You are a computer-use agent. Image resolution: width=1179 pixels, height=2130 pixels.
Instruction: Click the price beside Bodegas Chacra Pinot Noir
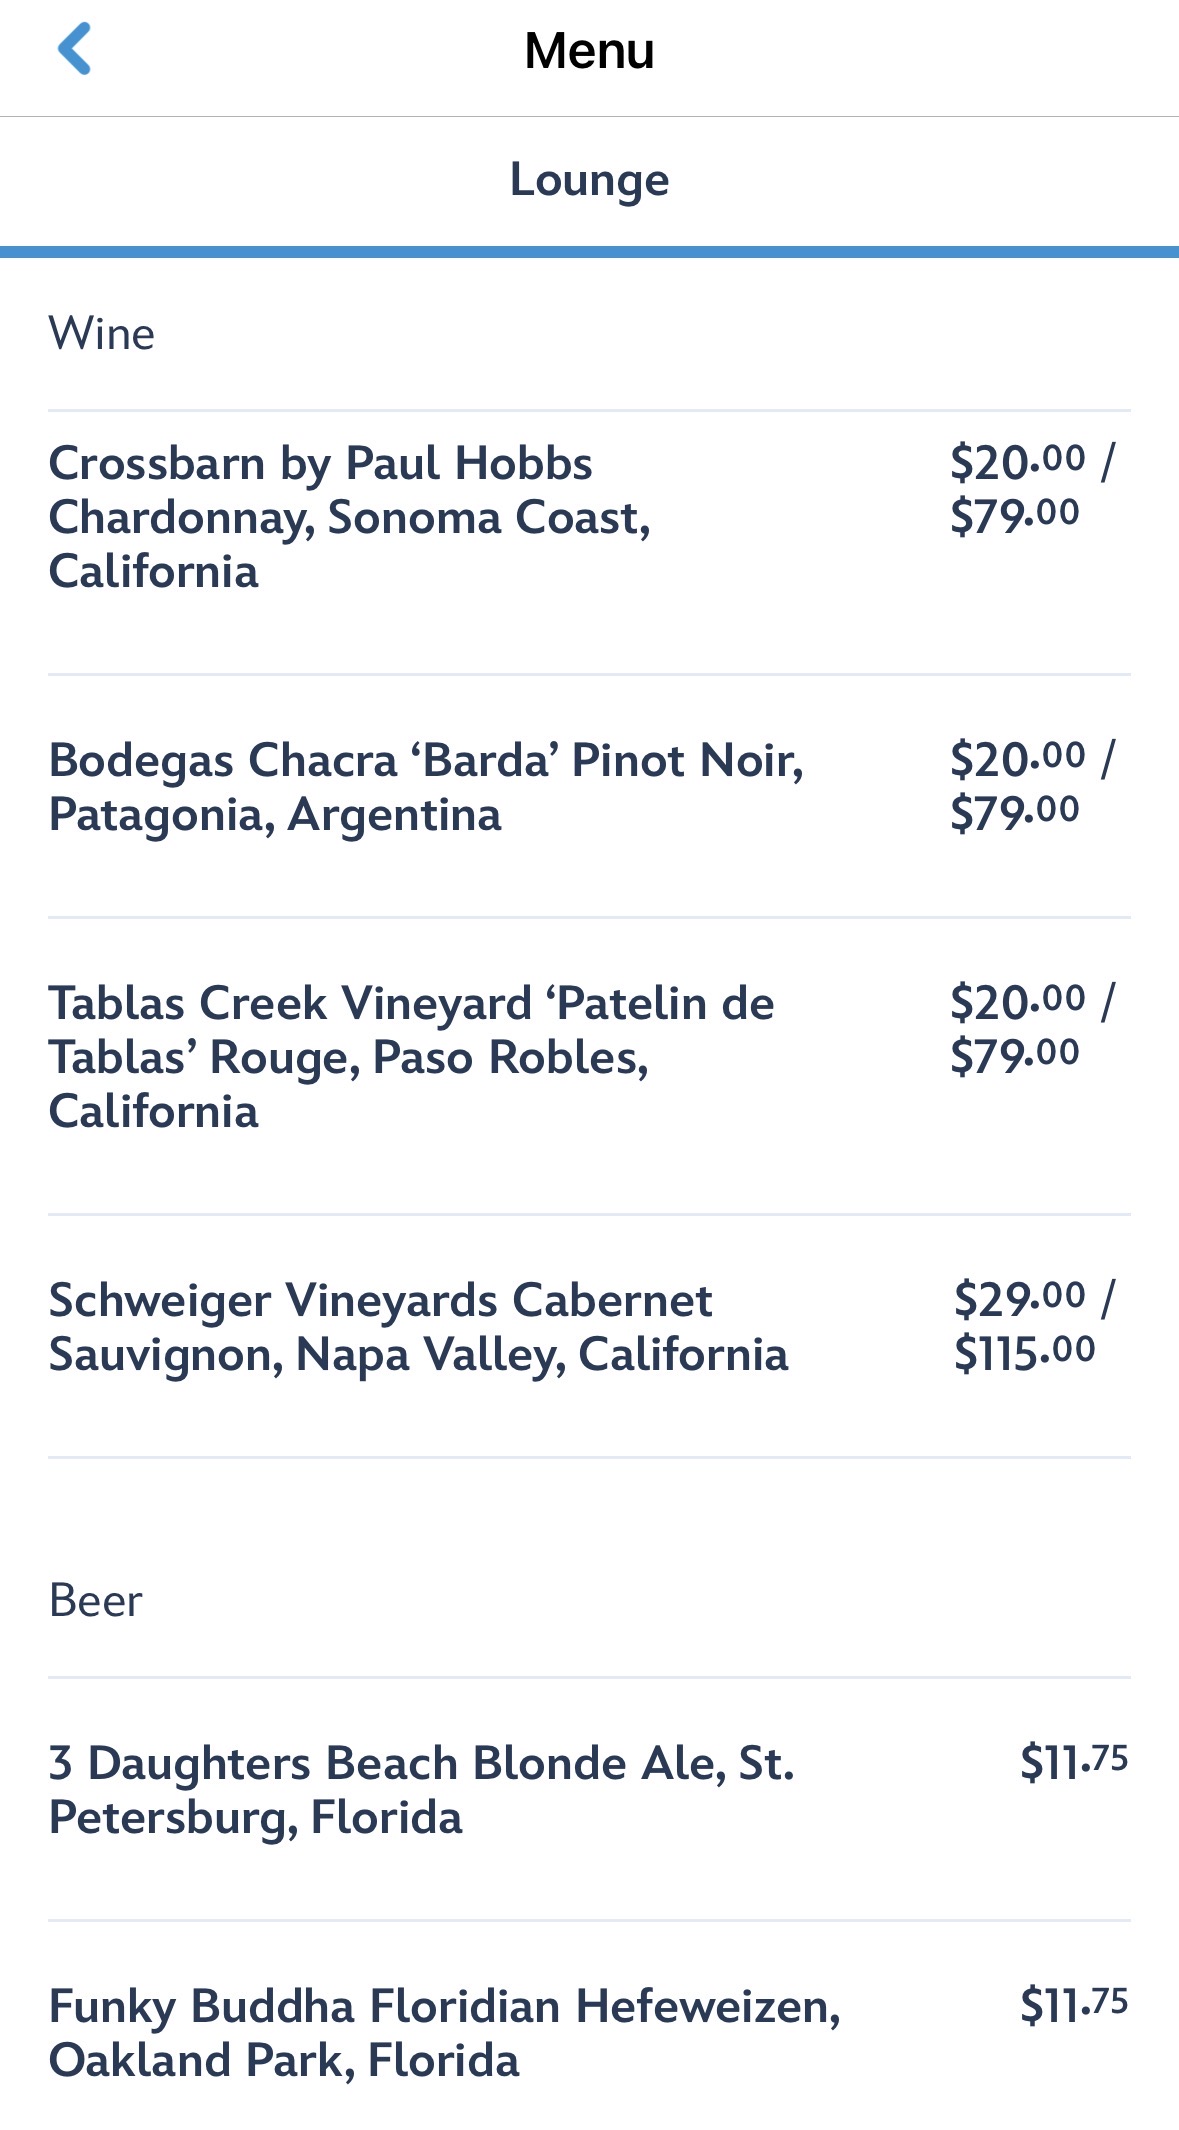point(1031,786)
